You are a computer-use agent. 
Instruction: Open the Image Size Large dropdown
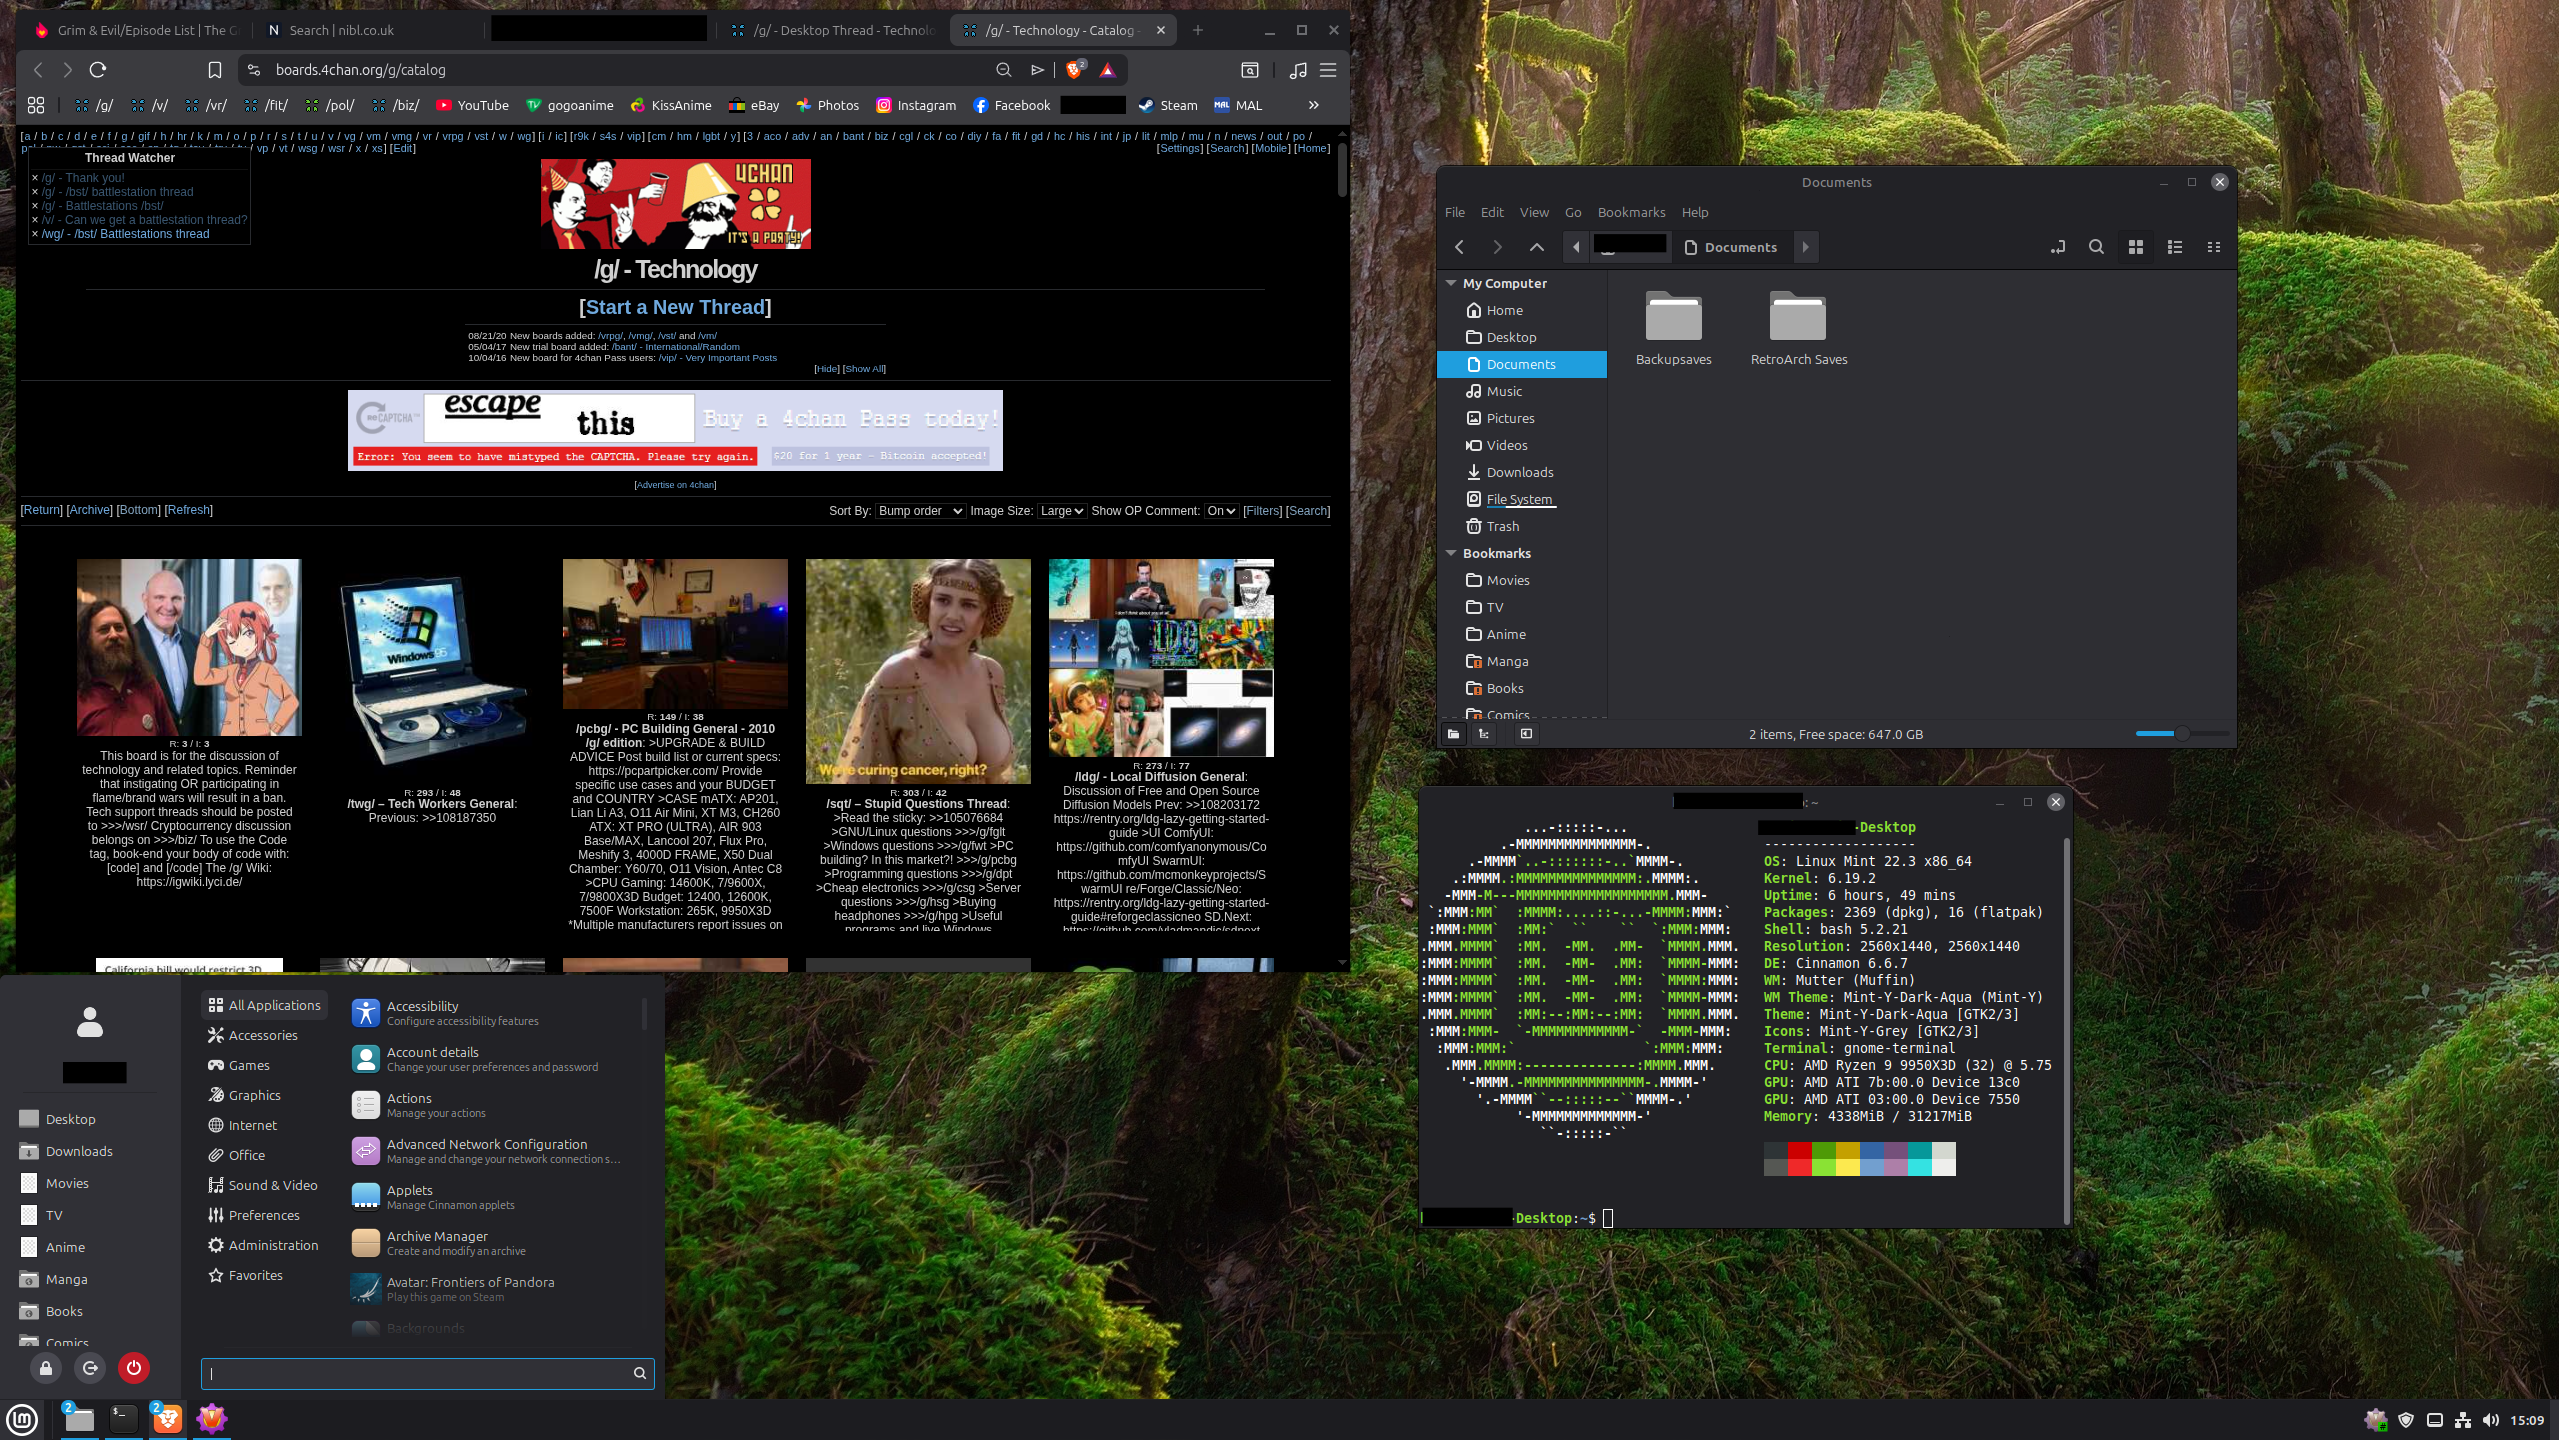click(x=1061, y=511)
